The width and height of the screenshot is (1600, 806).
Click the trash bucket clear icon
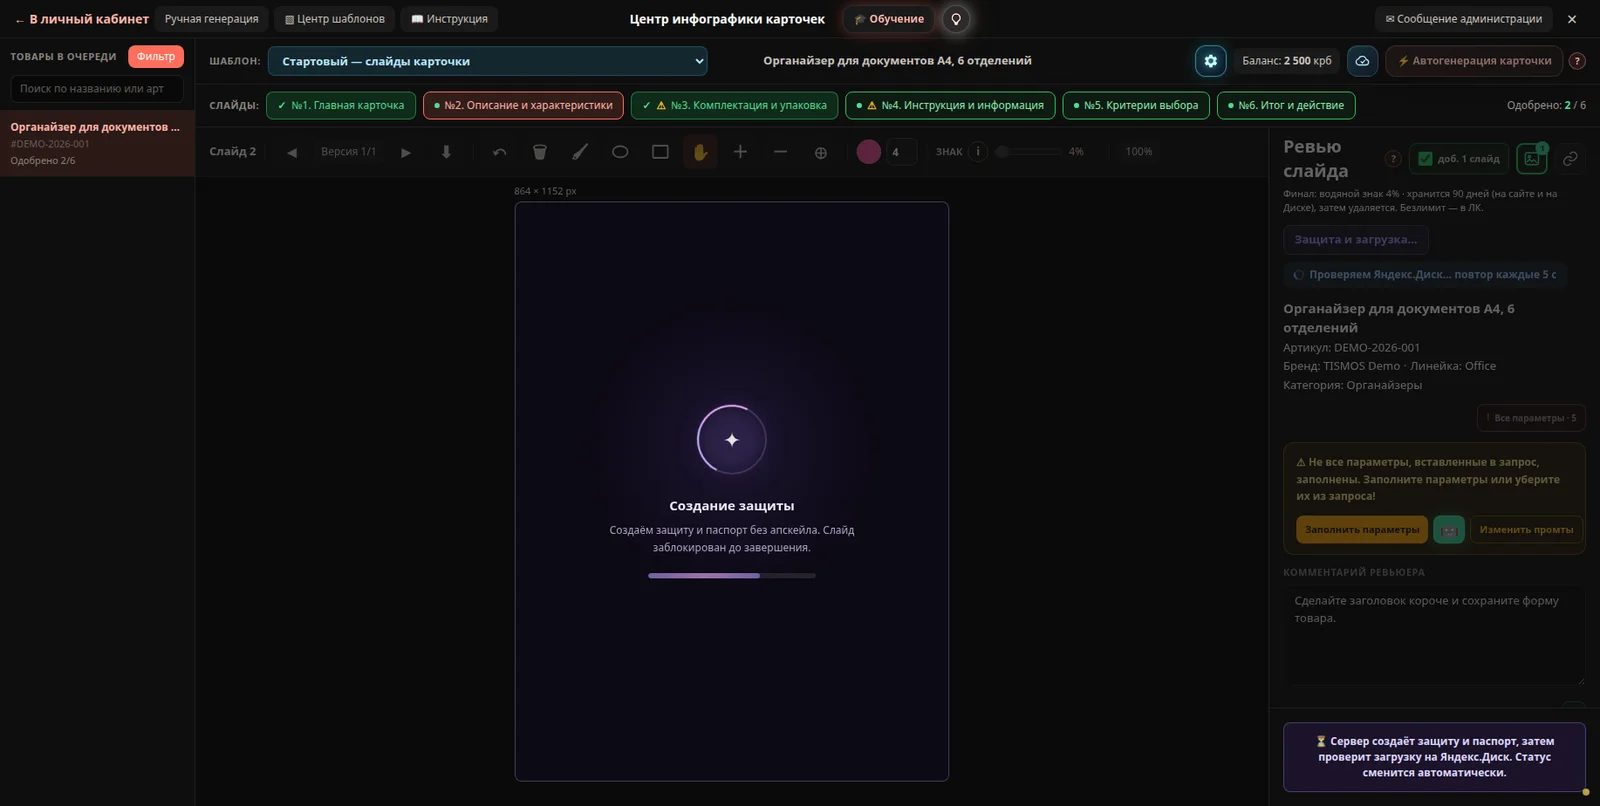click(x=540, y=152)
